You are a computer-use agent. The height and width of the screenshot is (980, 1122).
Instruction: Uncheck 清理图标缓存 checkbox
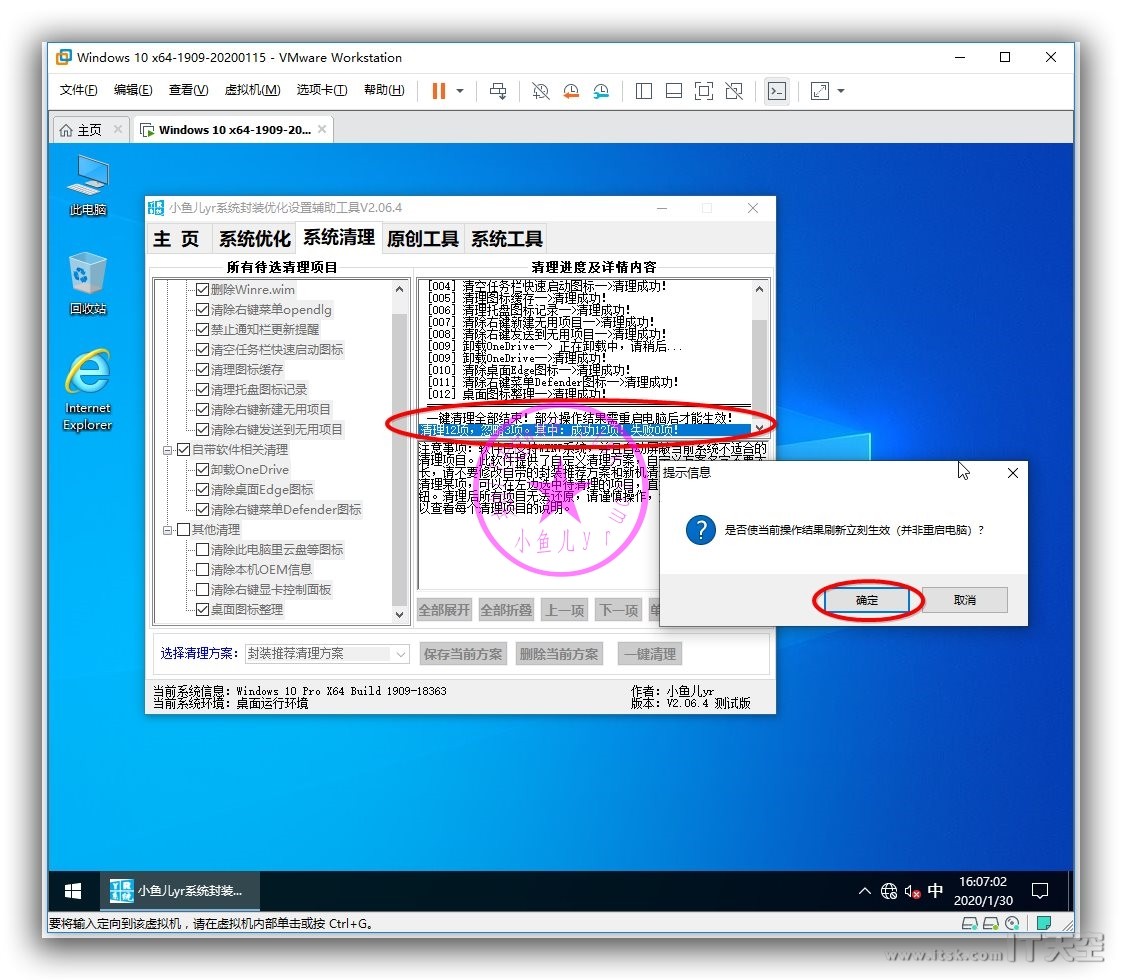203,370
